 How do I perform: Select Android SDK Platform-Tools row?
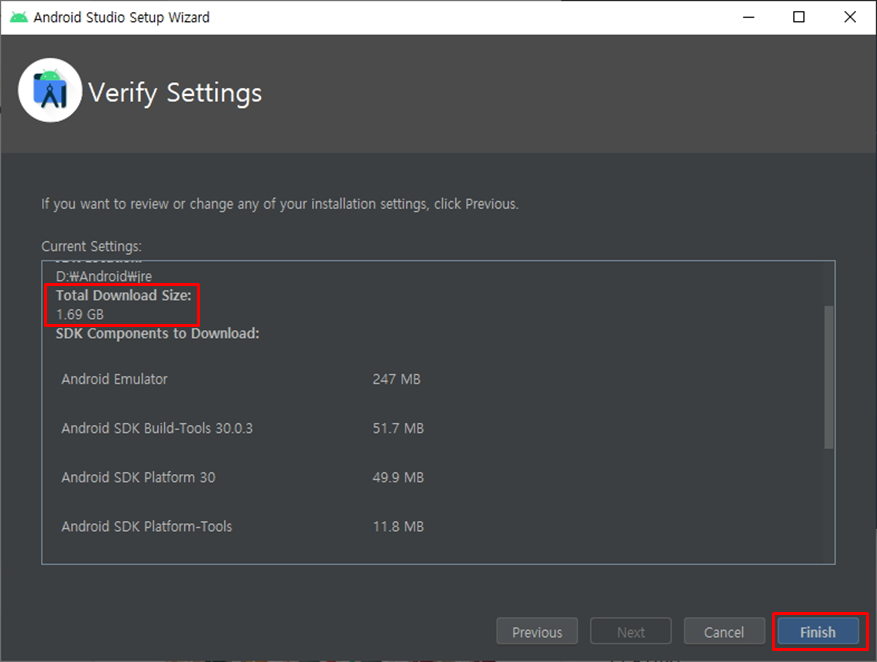(x=241, y=527)
